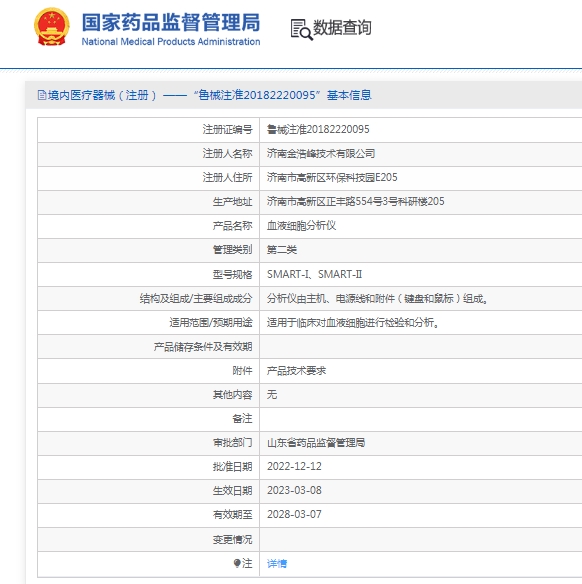Select 济南金浩峰技术有限公司 registrant name

[x=321, y=153]
